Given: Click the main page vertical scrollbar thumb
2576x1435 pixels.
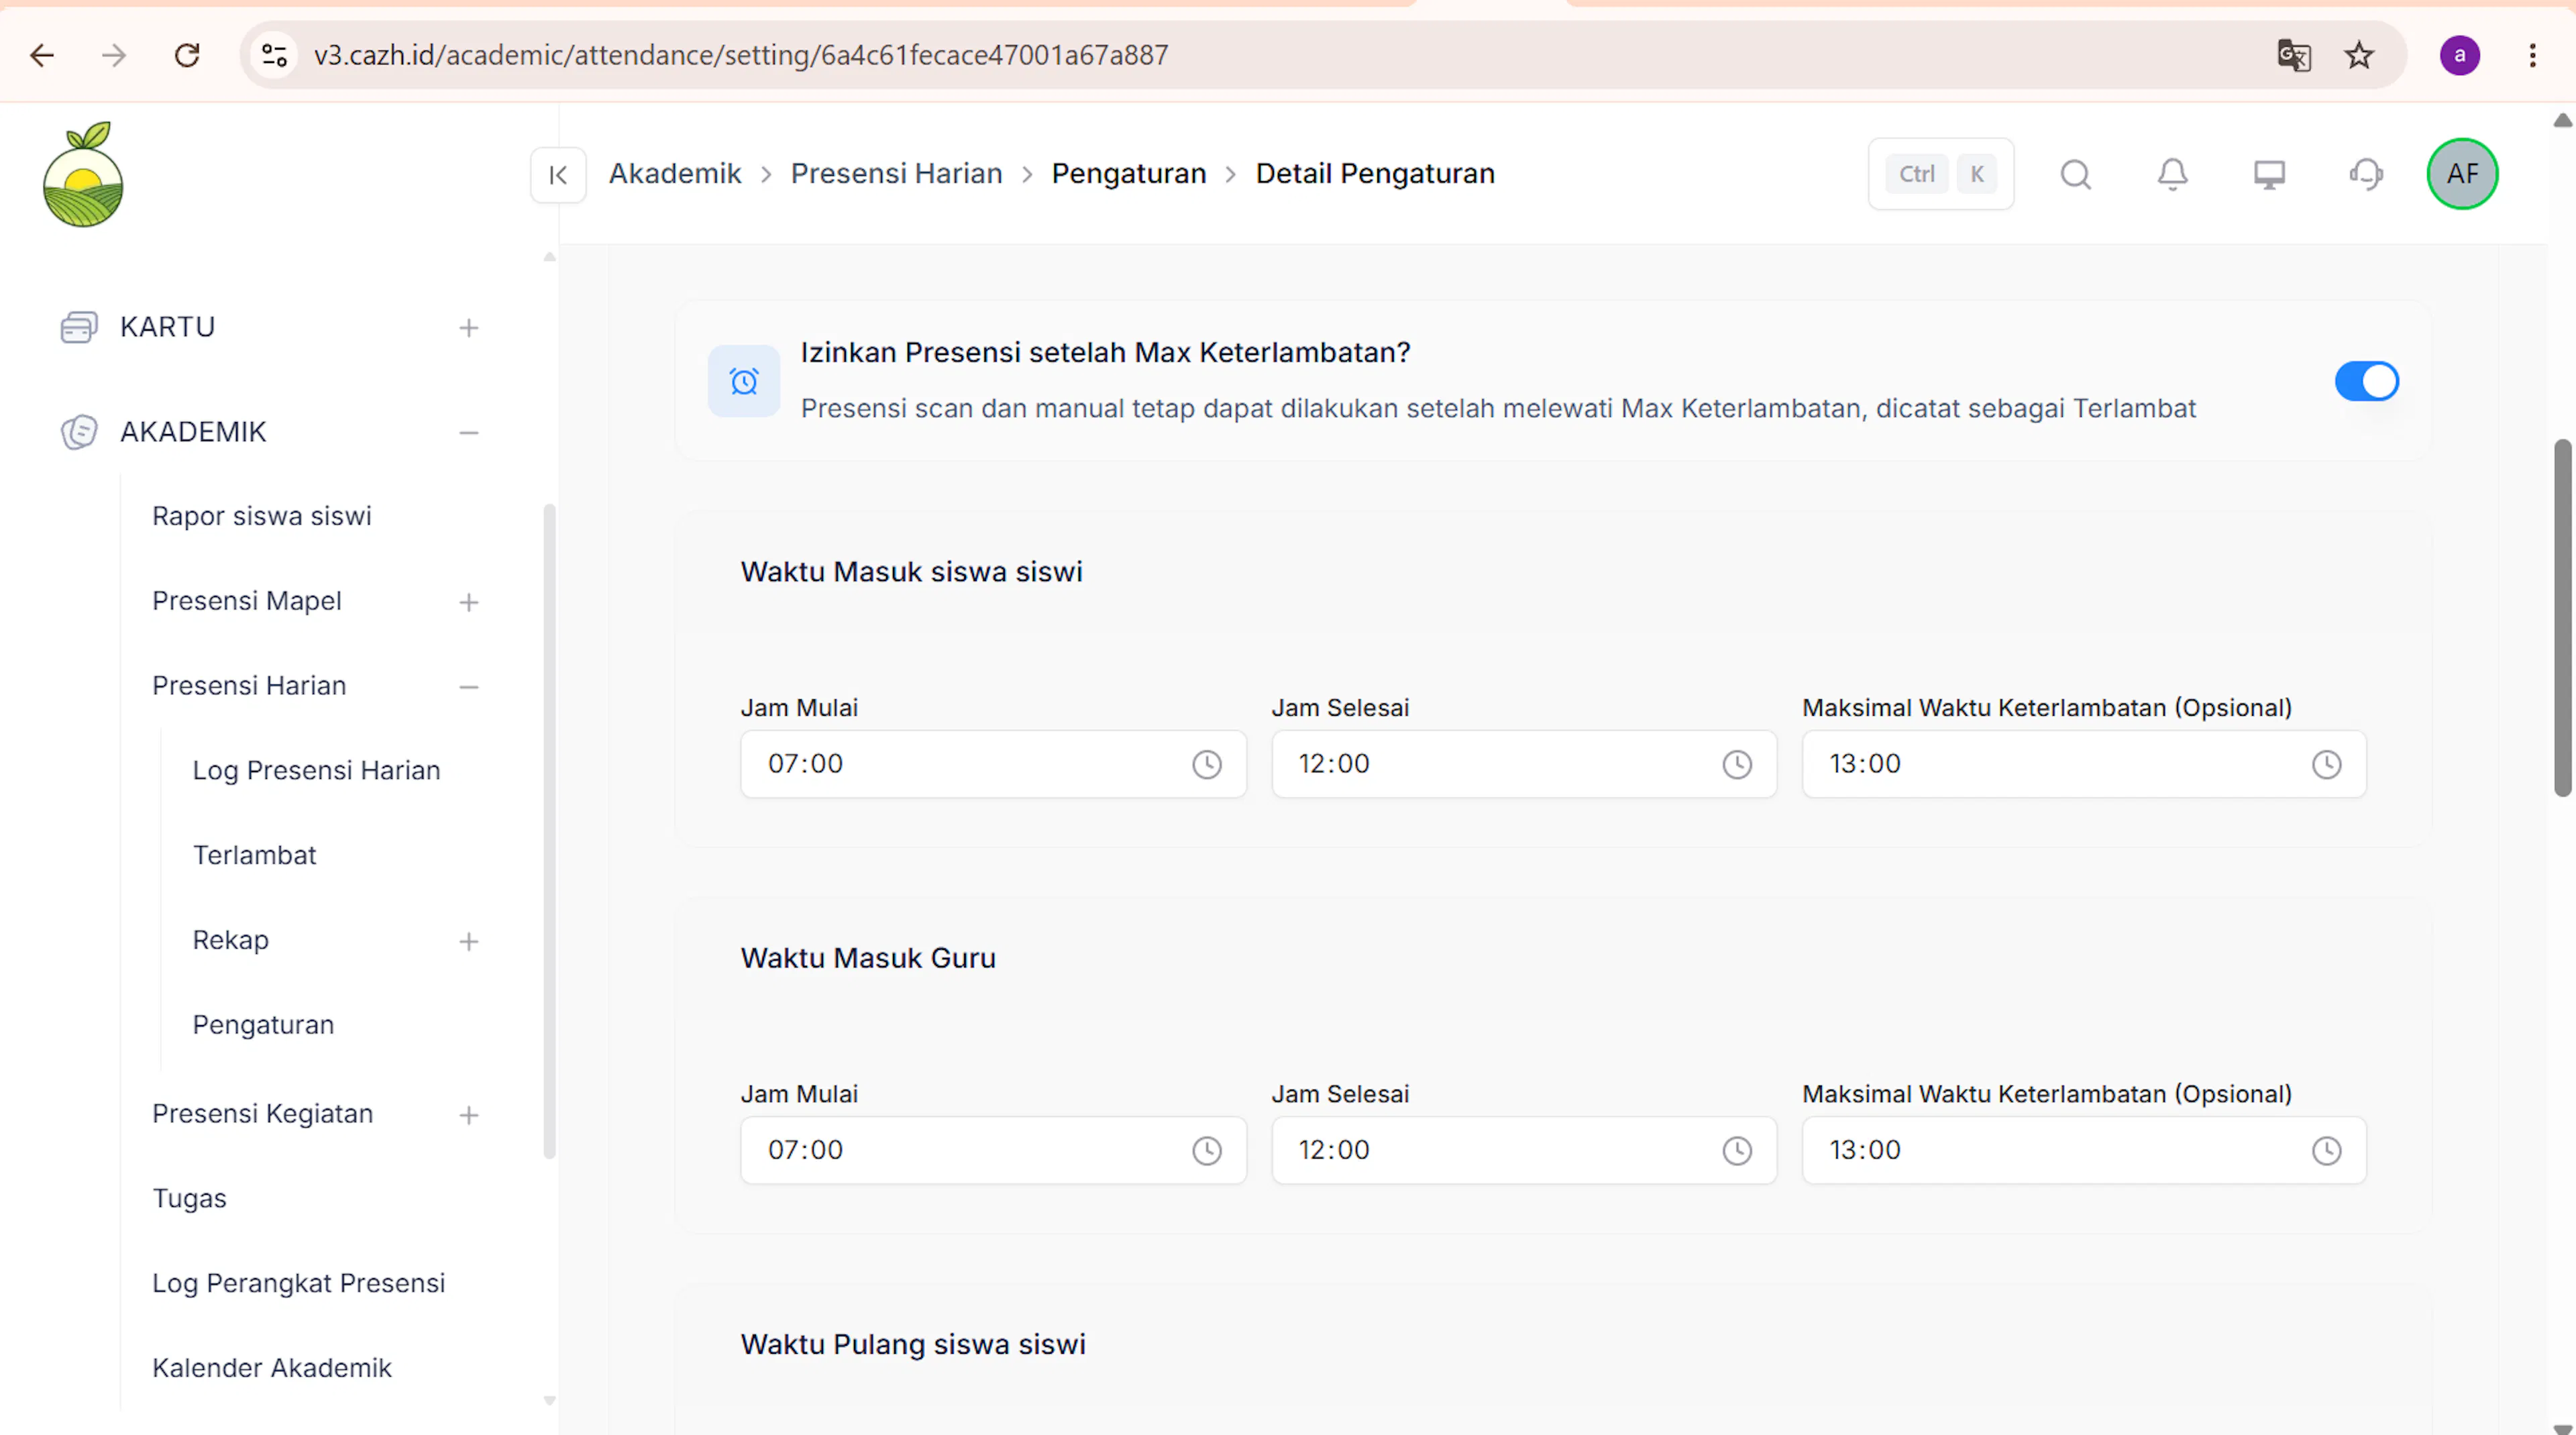Looking at the screenshot, I should point(2562,617).
